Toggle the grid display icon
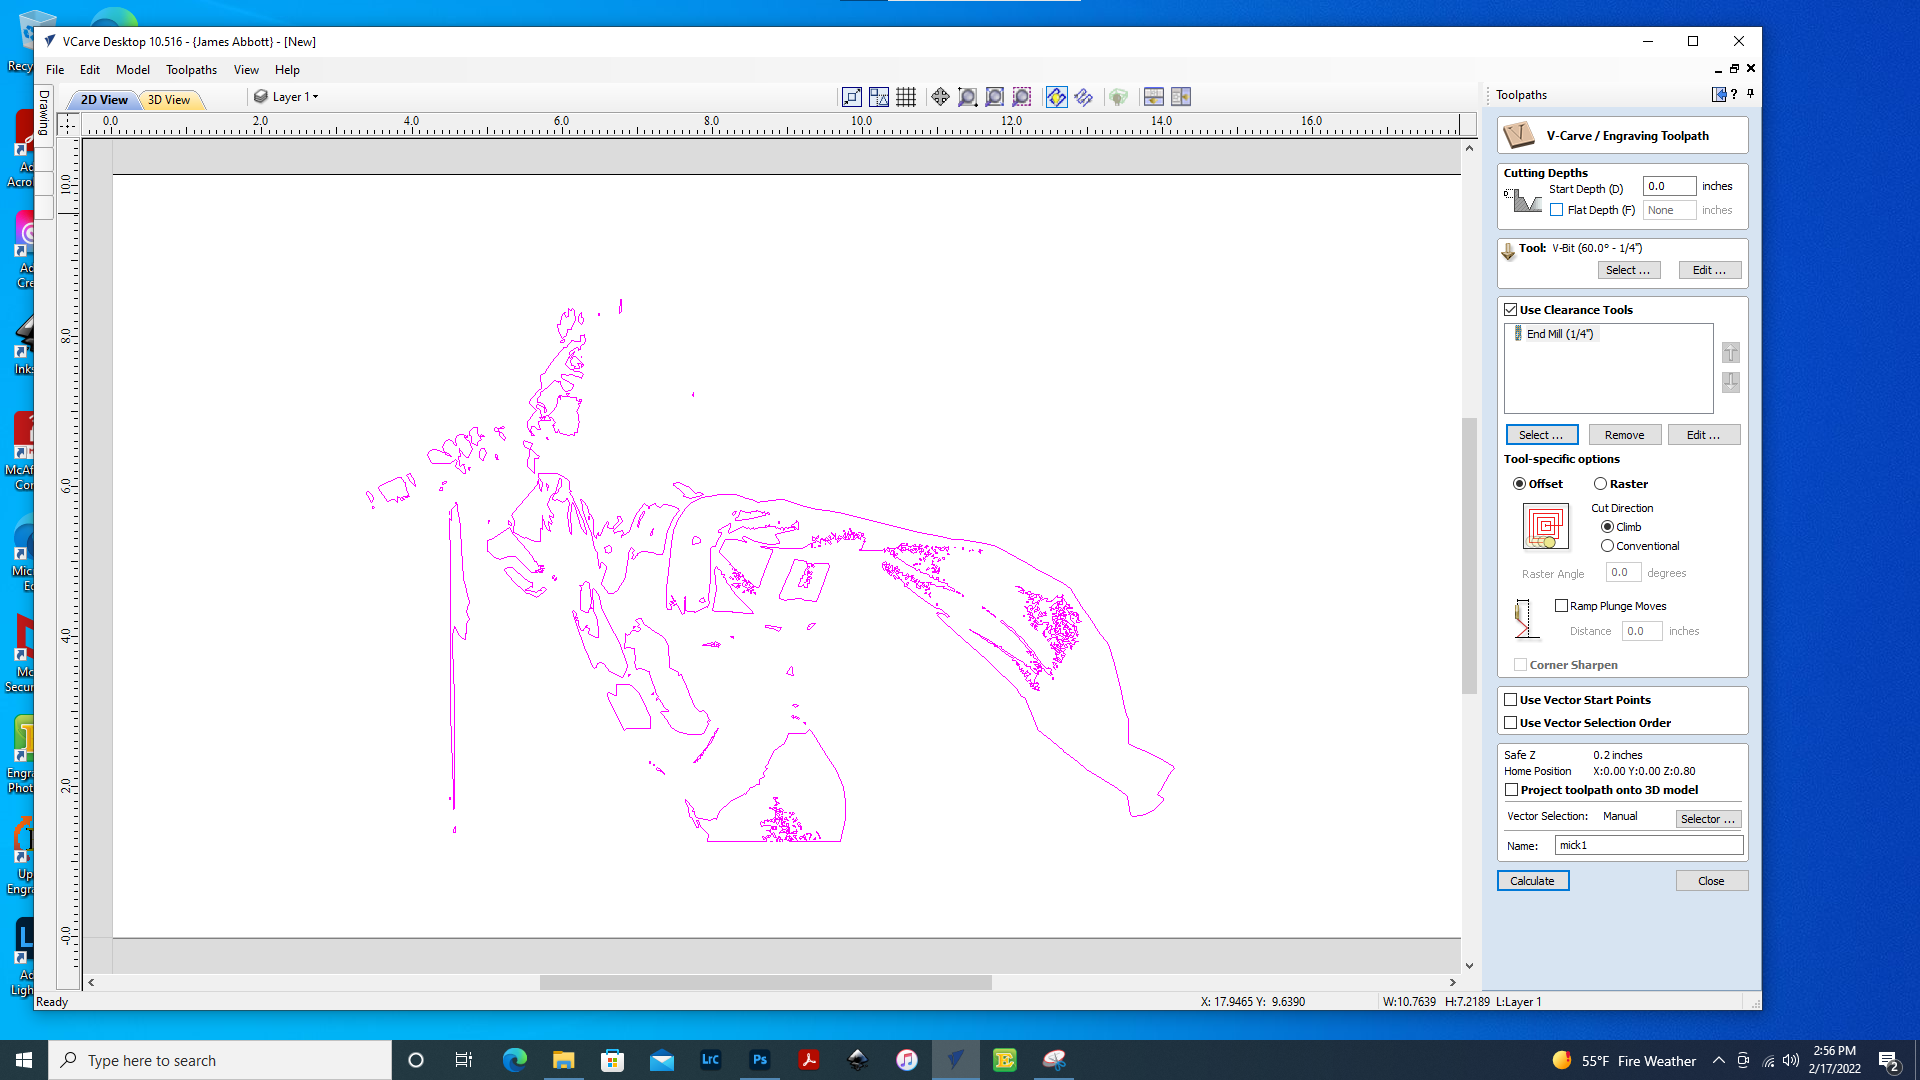Screen dimensions: 1920x1080 click(x=906, y=97)
